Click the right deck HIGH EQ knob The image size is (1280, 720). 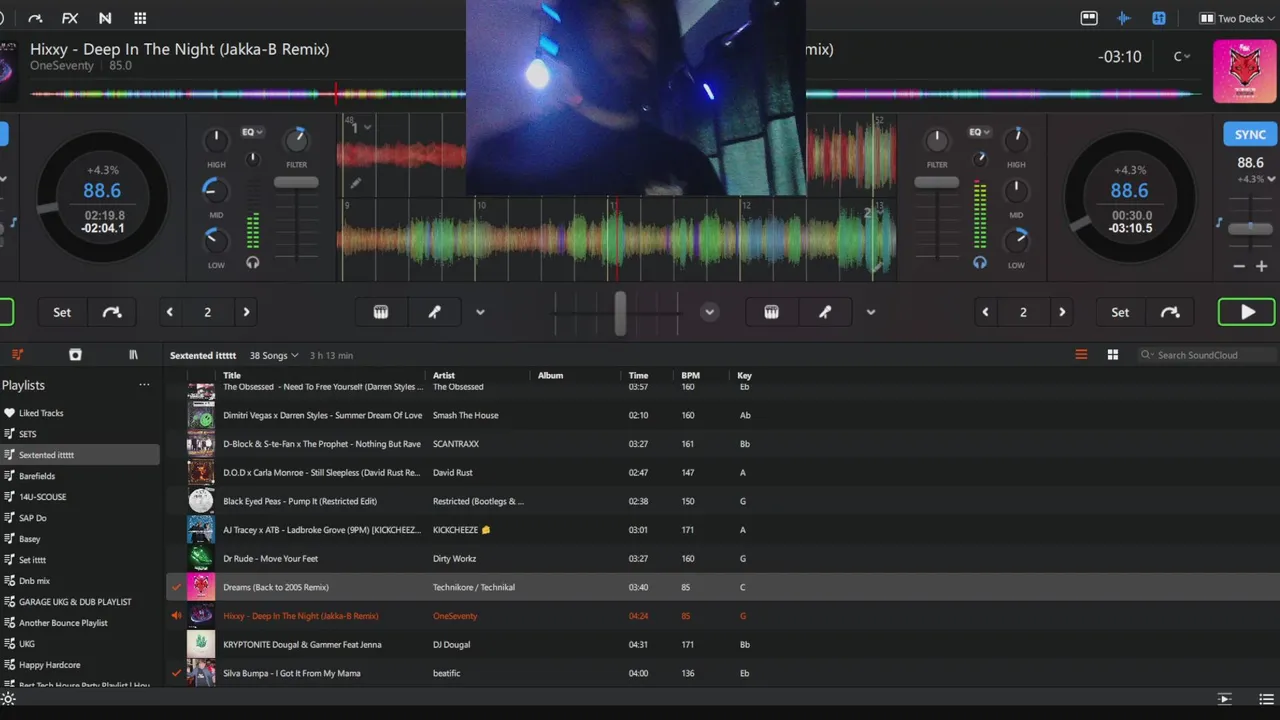1016,141
